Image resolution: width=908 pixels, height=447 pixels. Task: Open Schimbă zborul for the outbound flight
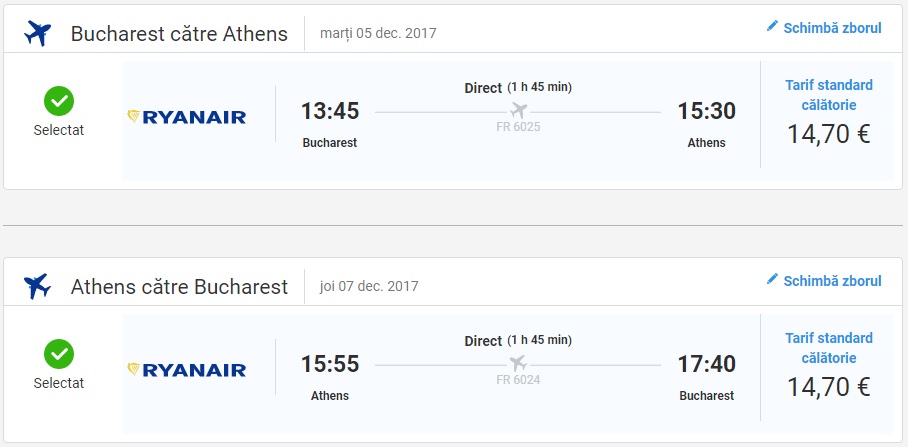coord(832,28)
